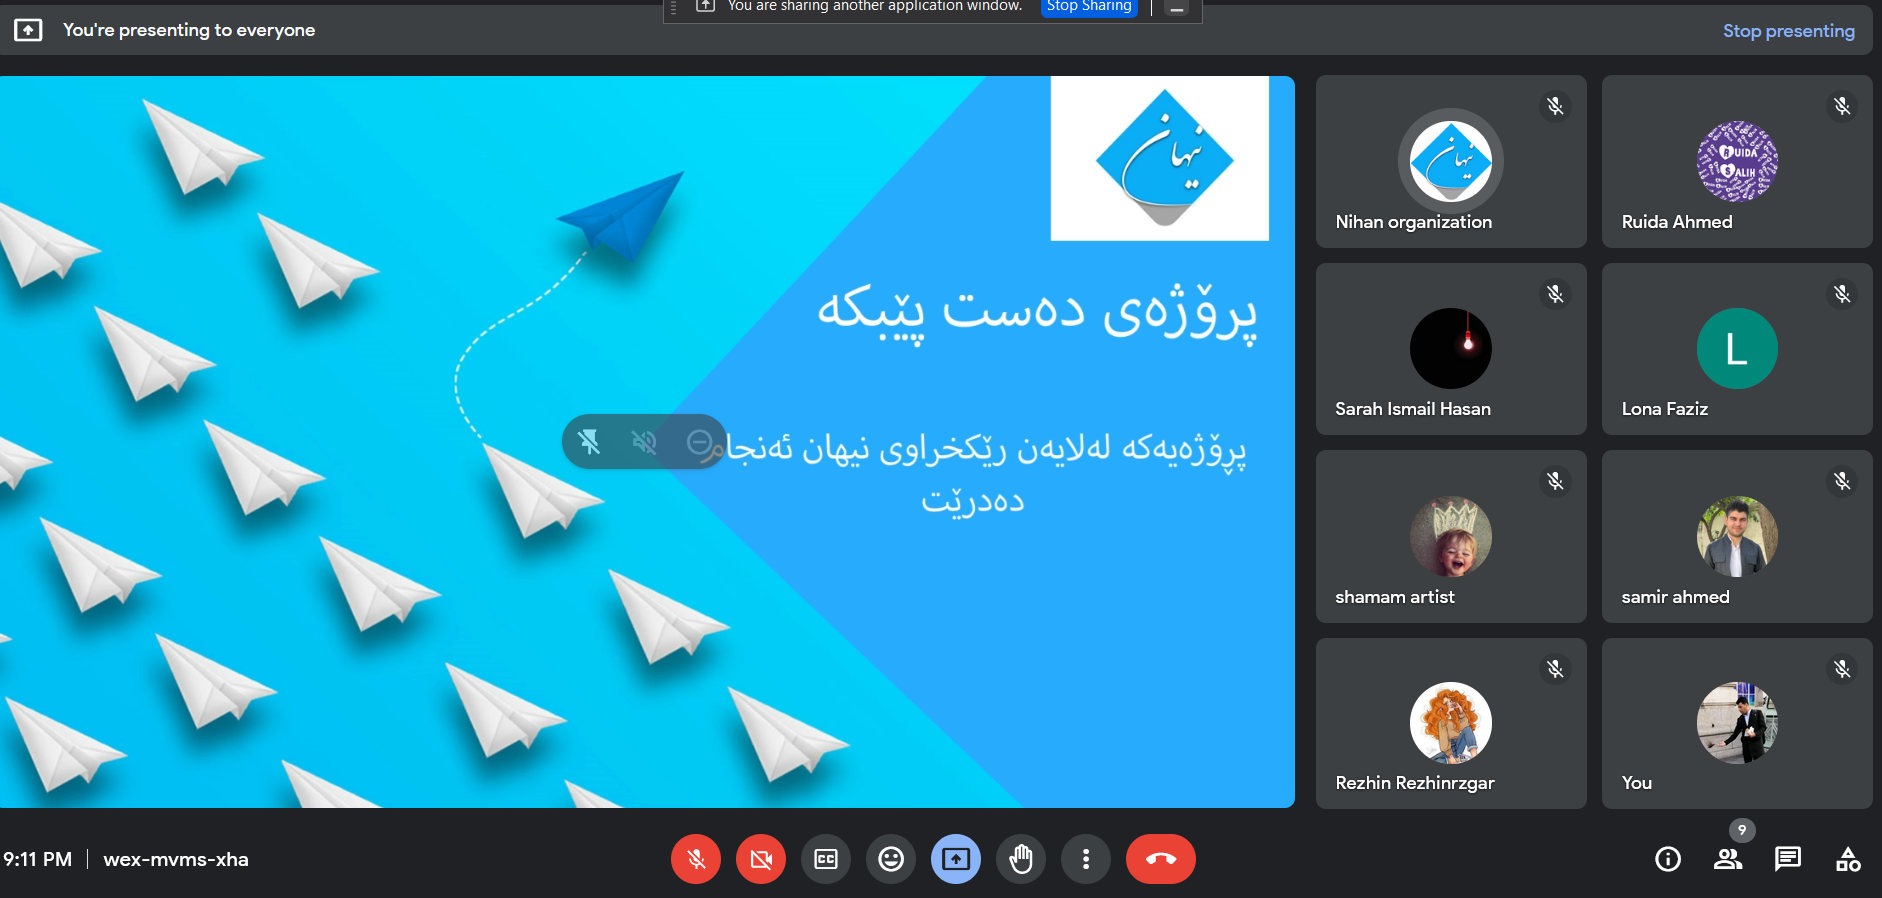Screen dimensions: 1882x898
Task: Click Stop presenting link
Action: (x=1788, y=31)
